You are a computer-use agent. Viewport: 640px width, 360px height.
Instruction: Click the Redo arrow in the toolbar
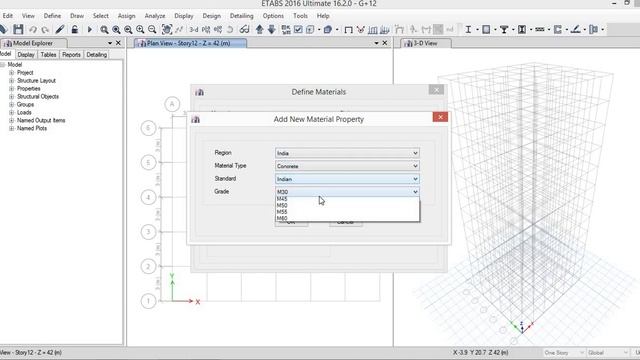[45, 29]
